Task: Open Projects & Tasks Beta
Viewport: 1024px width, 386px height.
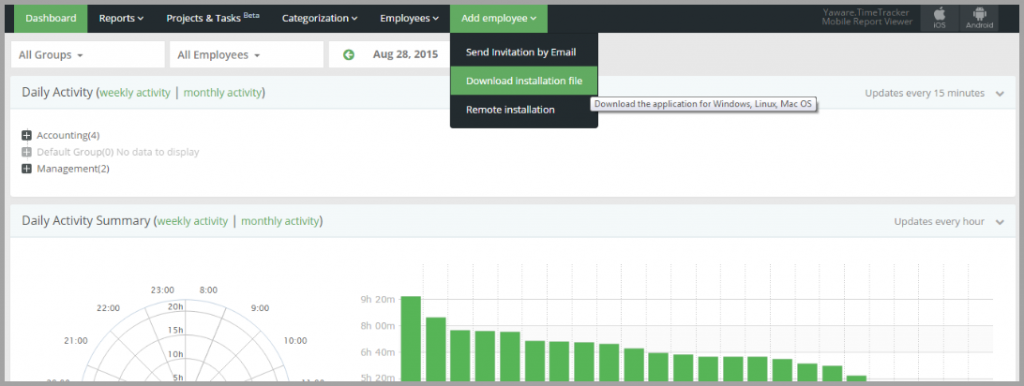Action: 213,18
